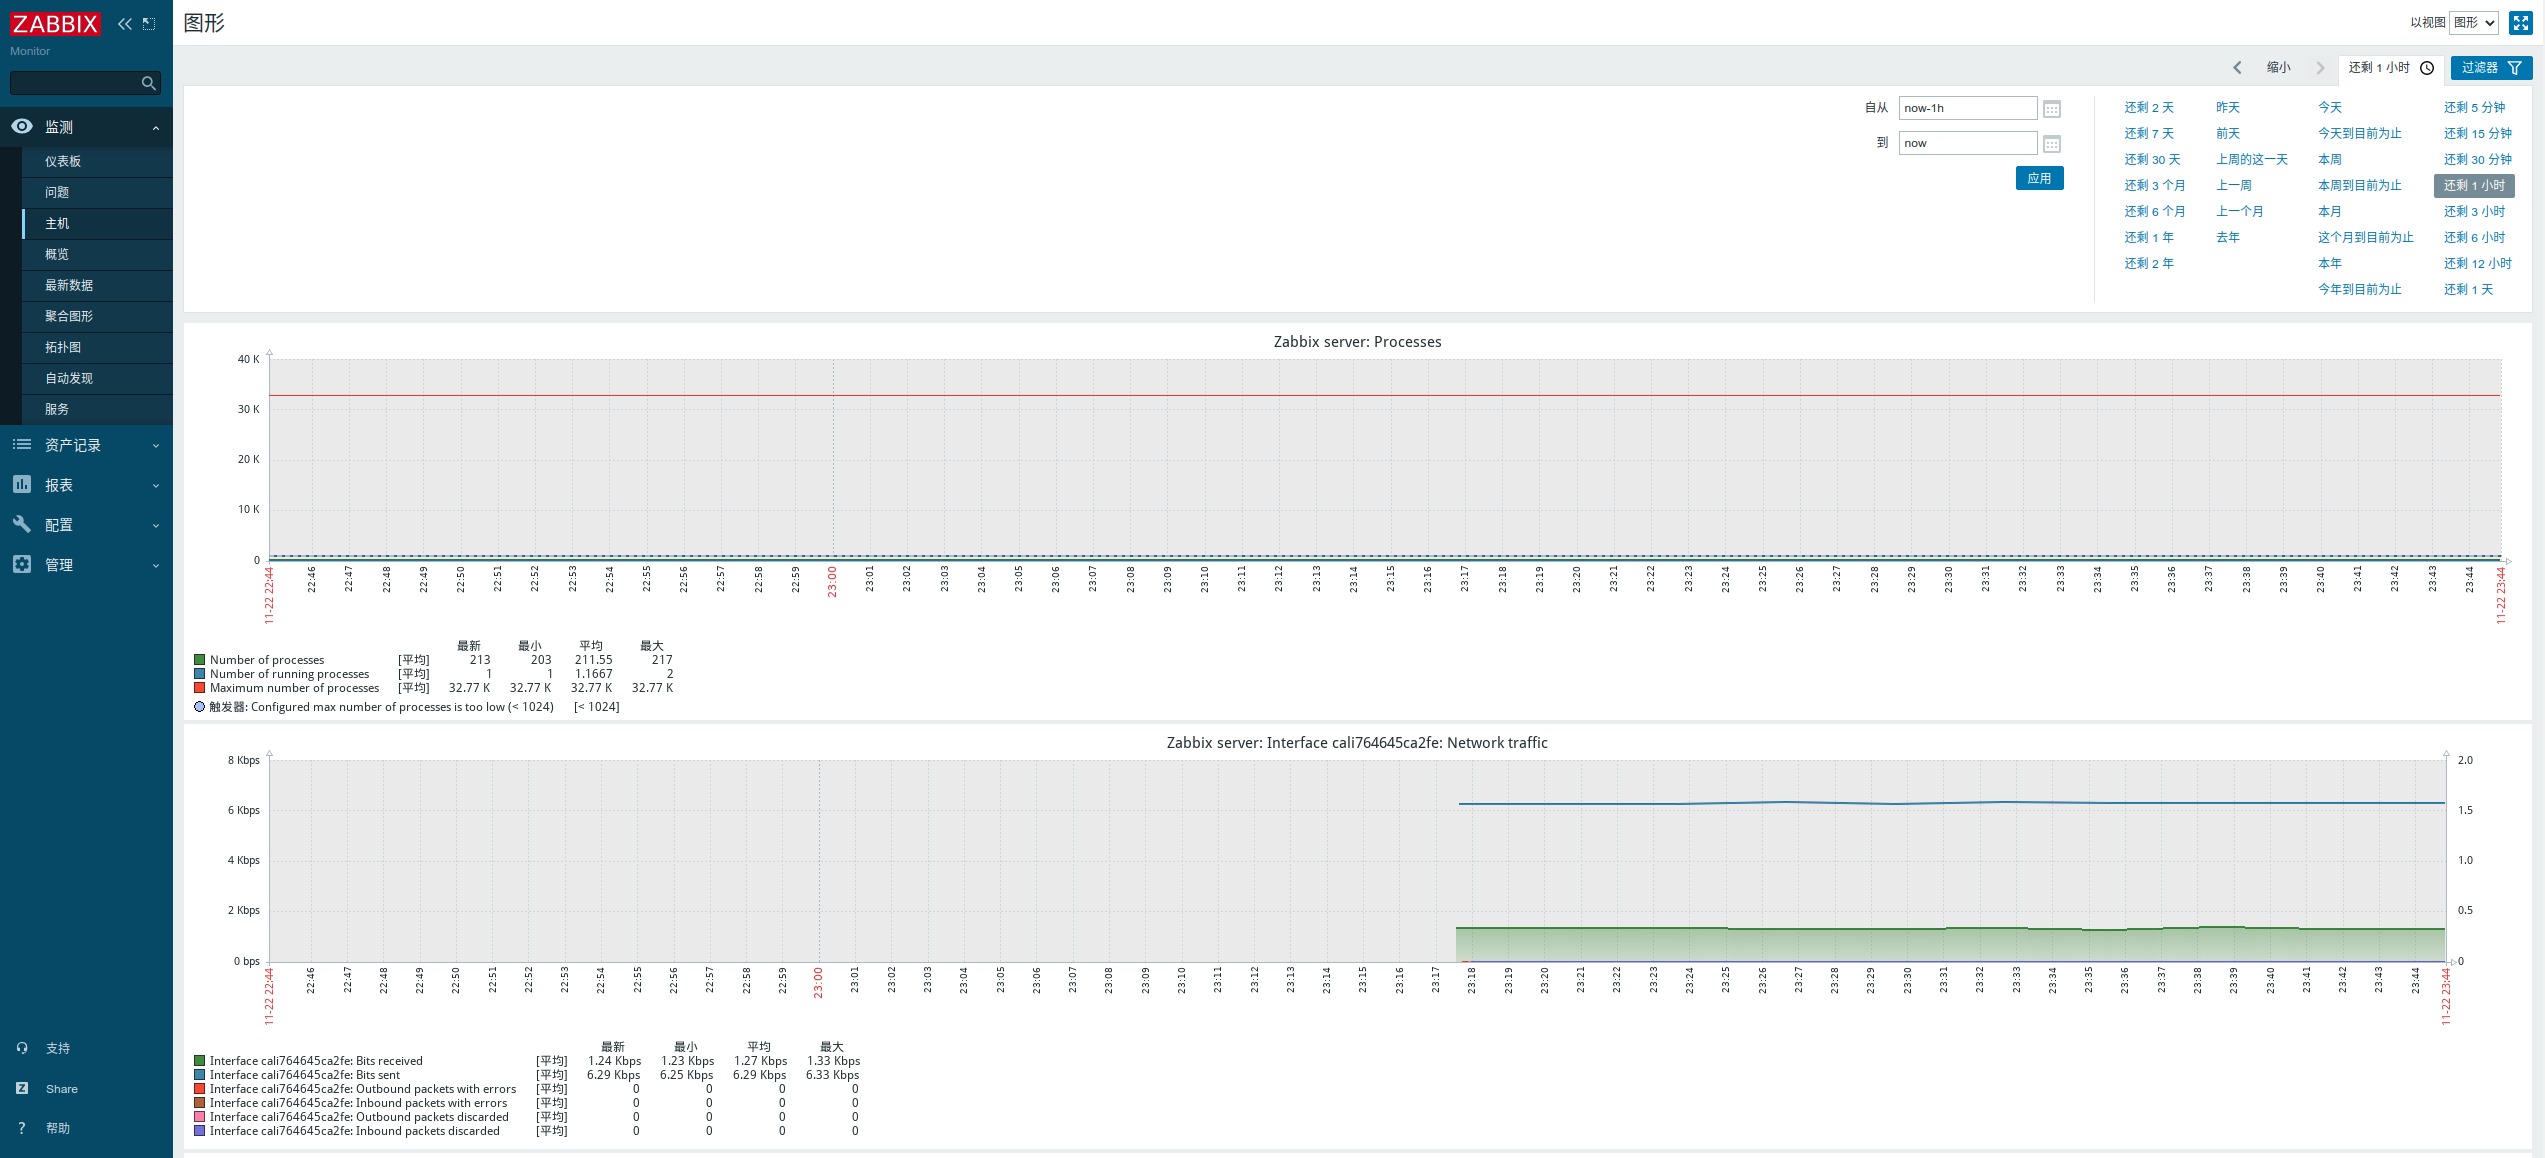The image size is (2545, 1158).
Task: Select the 还剩 15 分钟 time range
Action: click(x=2478, y=133)
